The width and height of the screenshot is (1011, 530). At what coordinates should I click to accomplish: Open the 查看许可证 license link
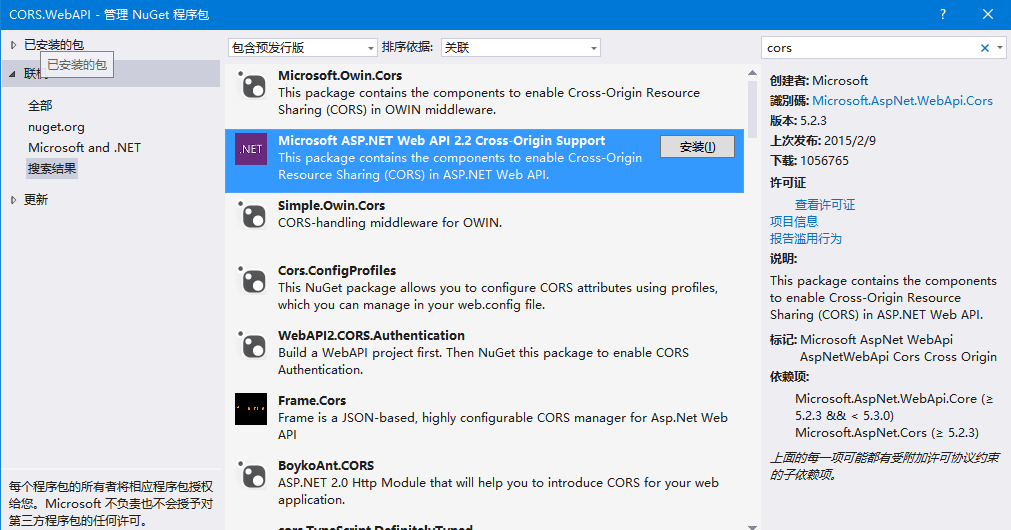click(825, 204)
